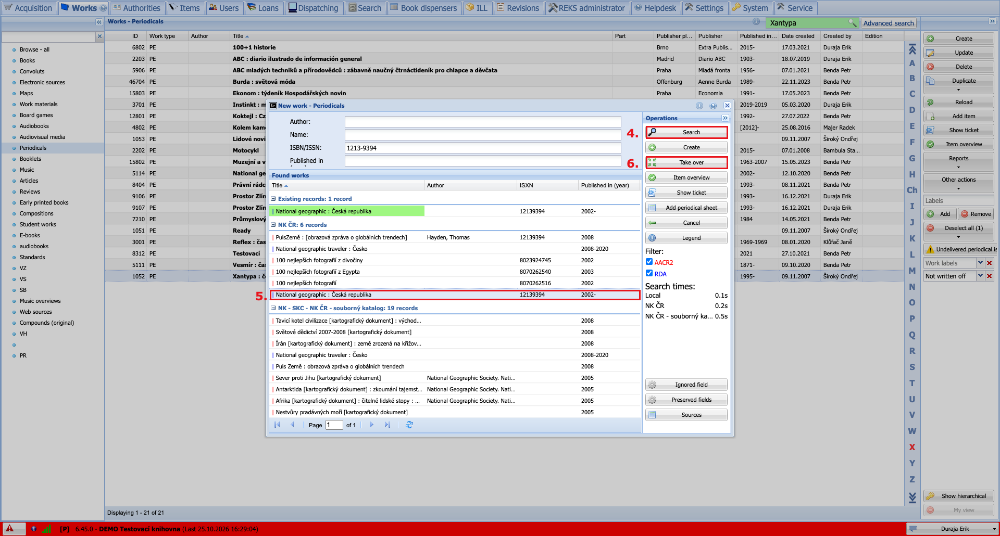Open the Work labels dropdown
The image size is (1000, 536).
981,263
